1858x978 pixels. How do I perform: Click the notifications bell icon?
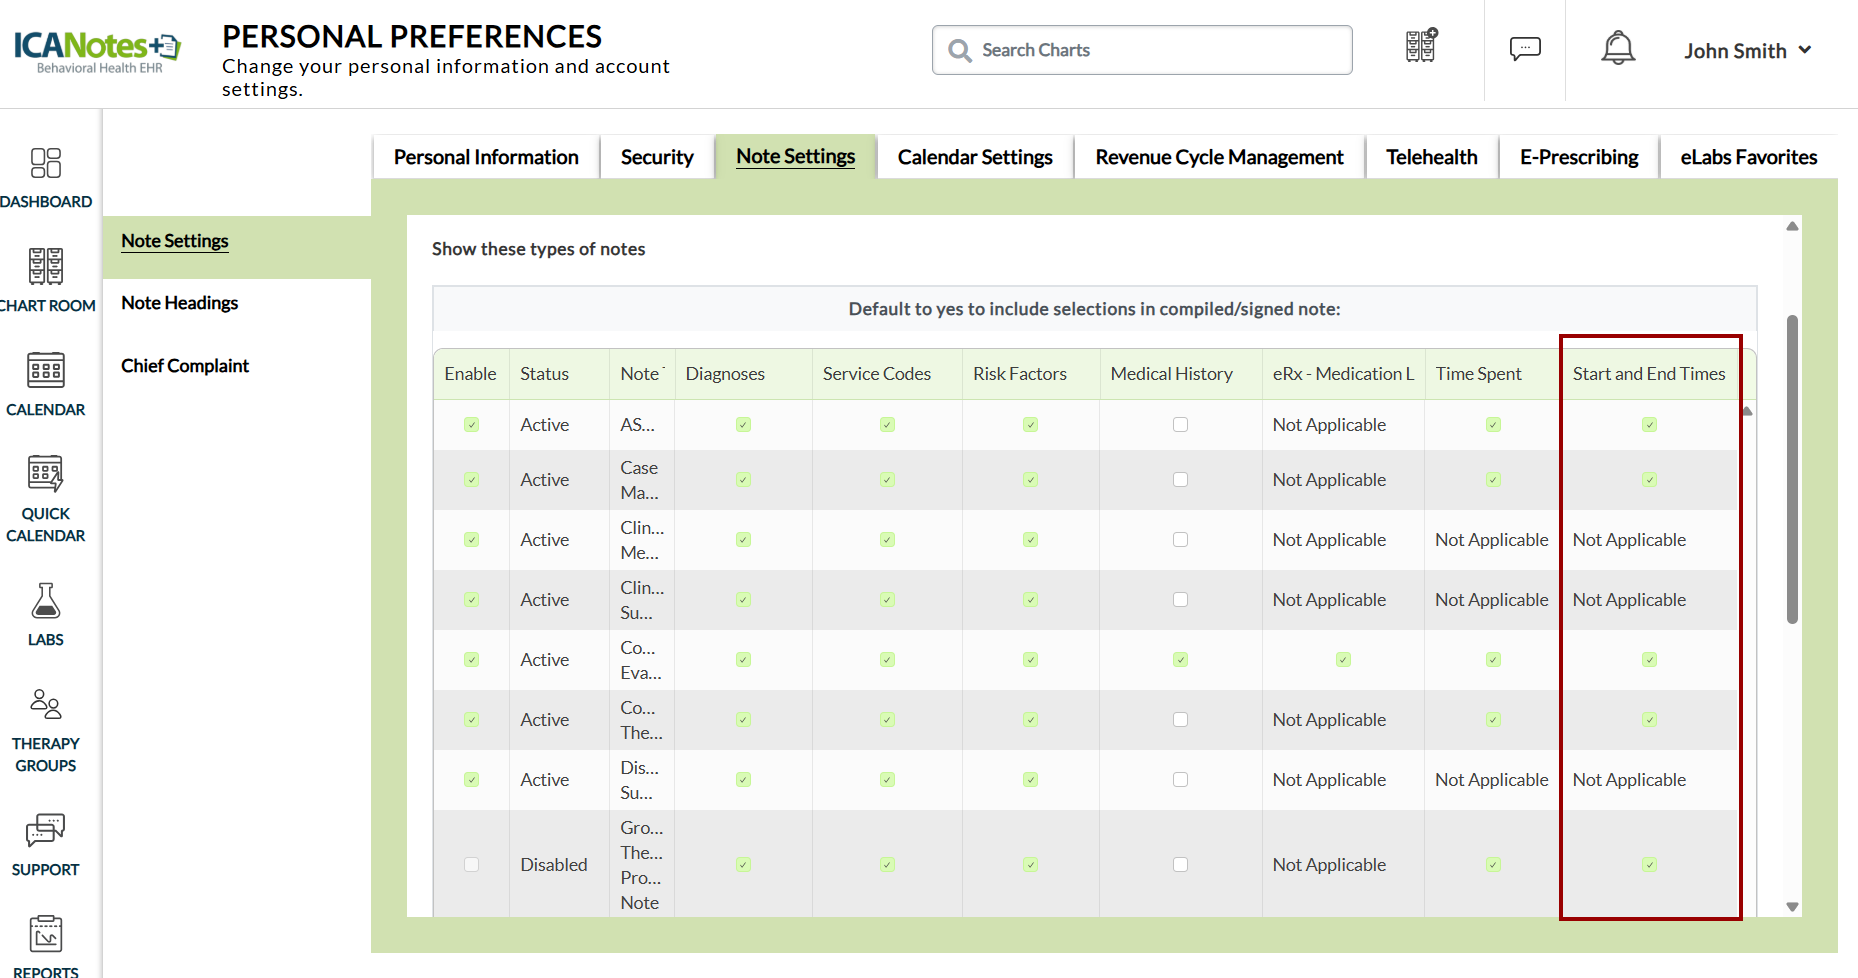click(x=1618, y=48)
